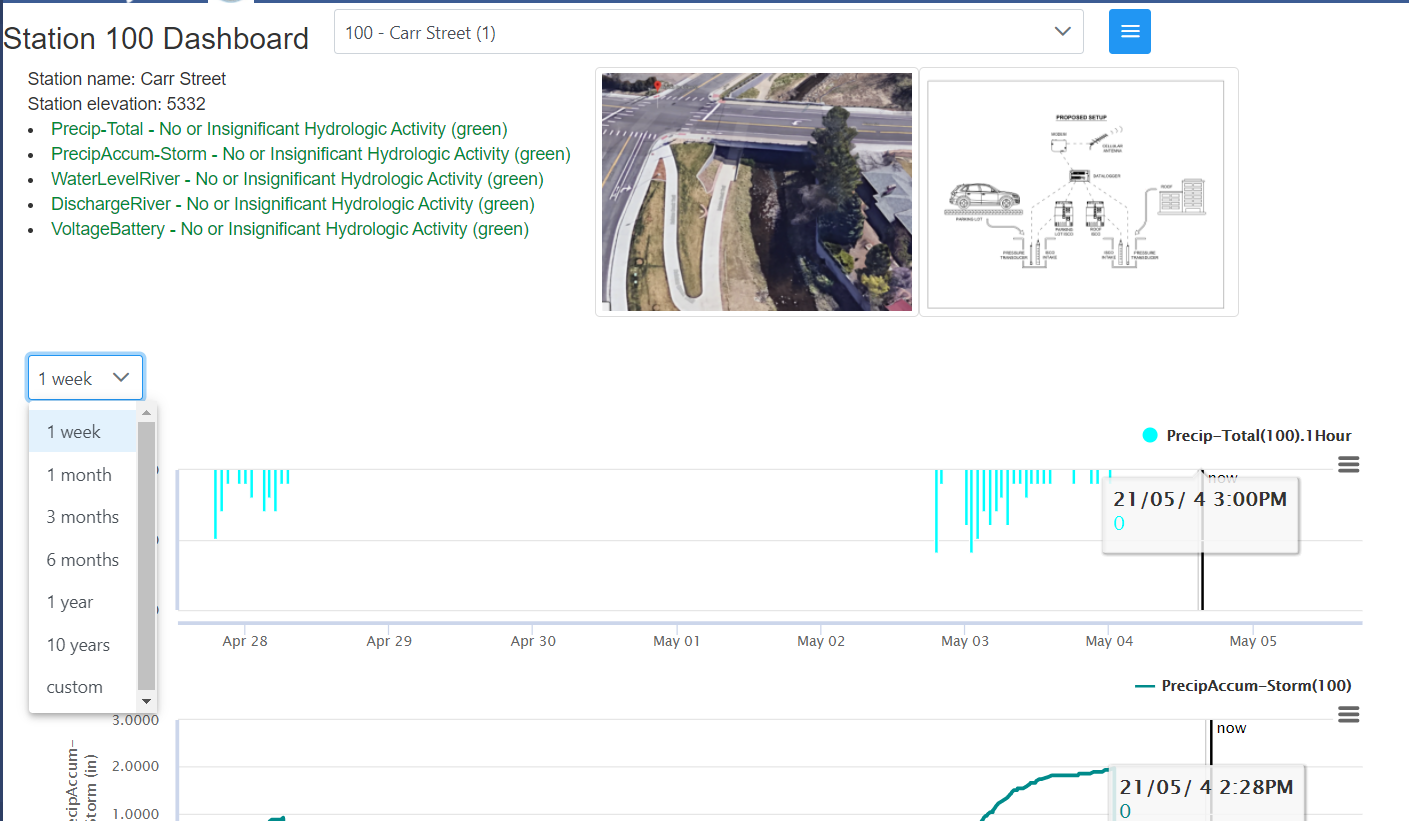The image size is (1409, 821).
Task: Pick '1 year' in the range list
Action: [x=82, y=602]
